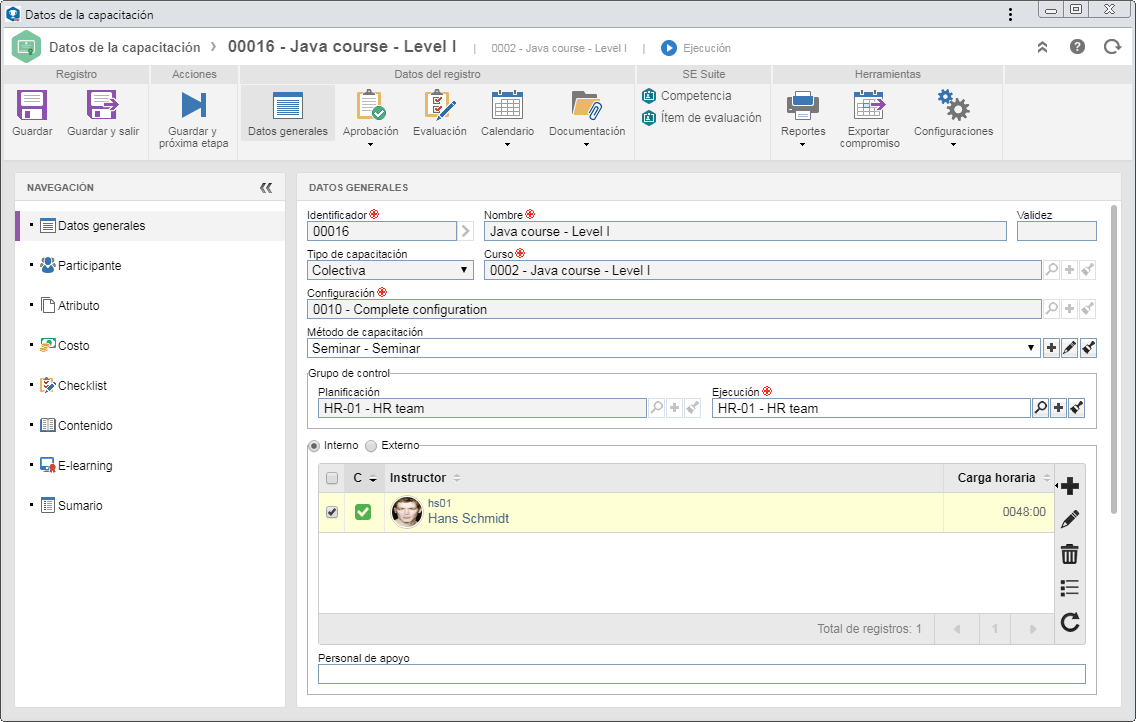
Task: Click the refresh icon in header
Action: [1112, 47]
